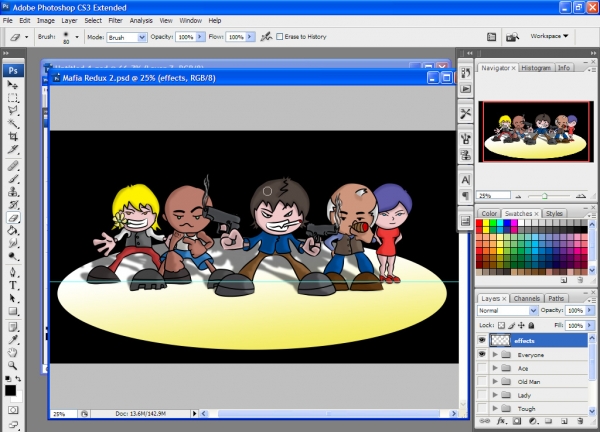Select the Move tool
The image size is (600, 432).
click(x=13, y=85)
